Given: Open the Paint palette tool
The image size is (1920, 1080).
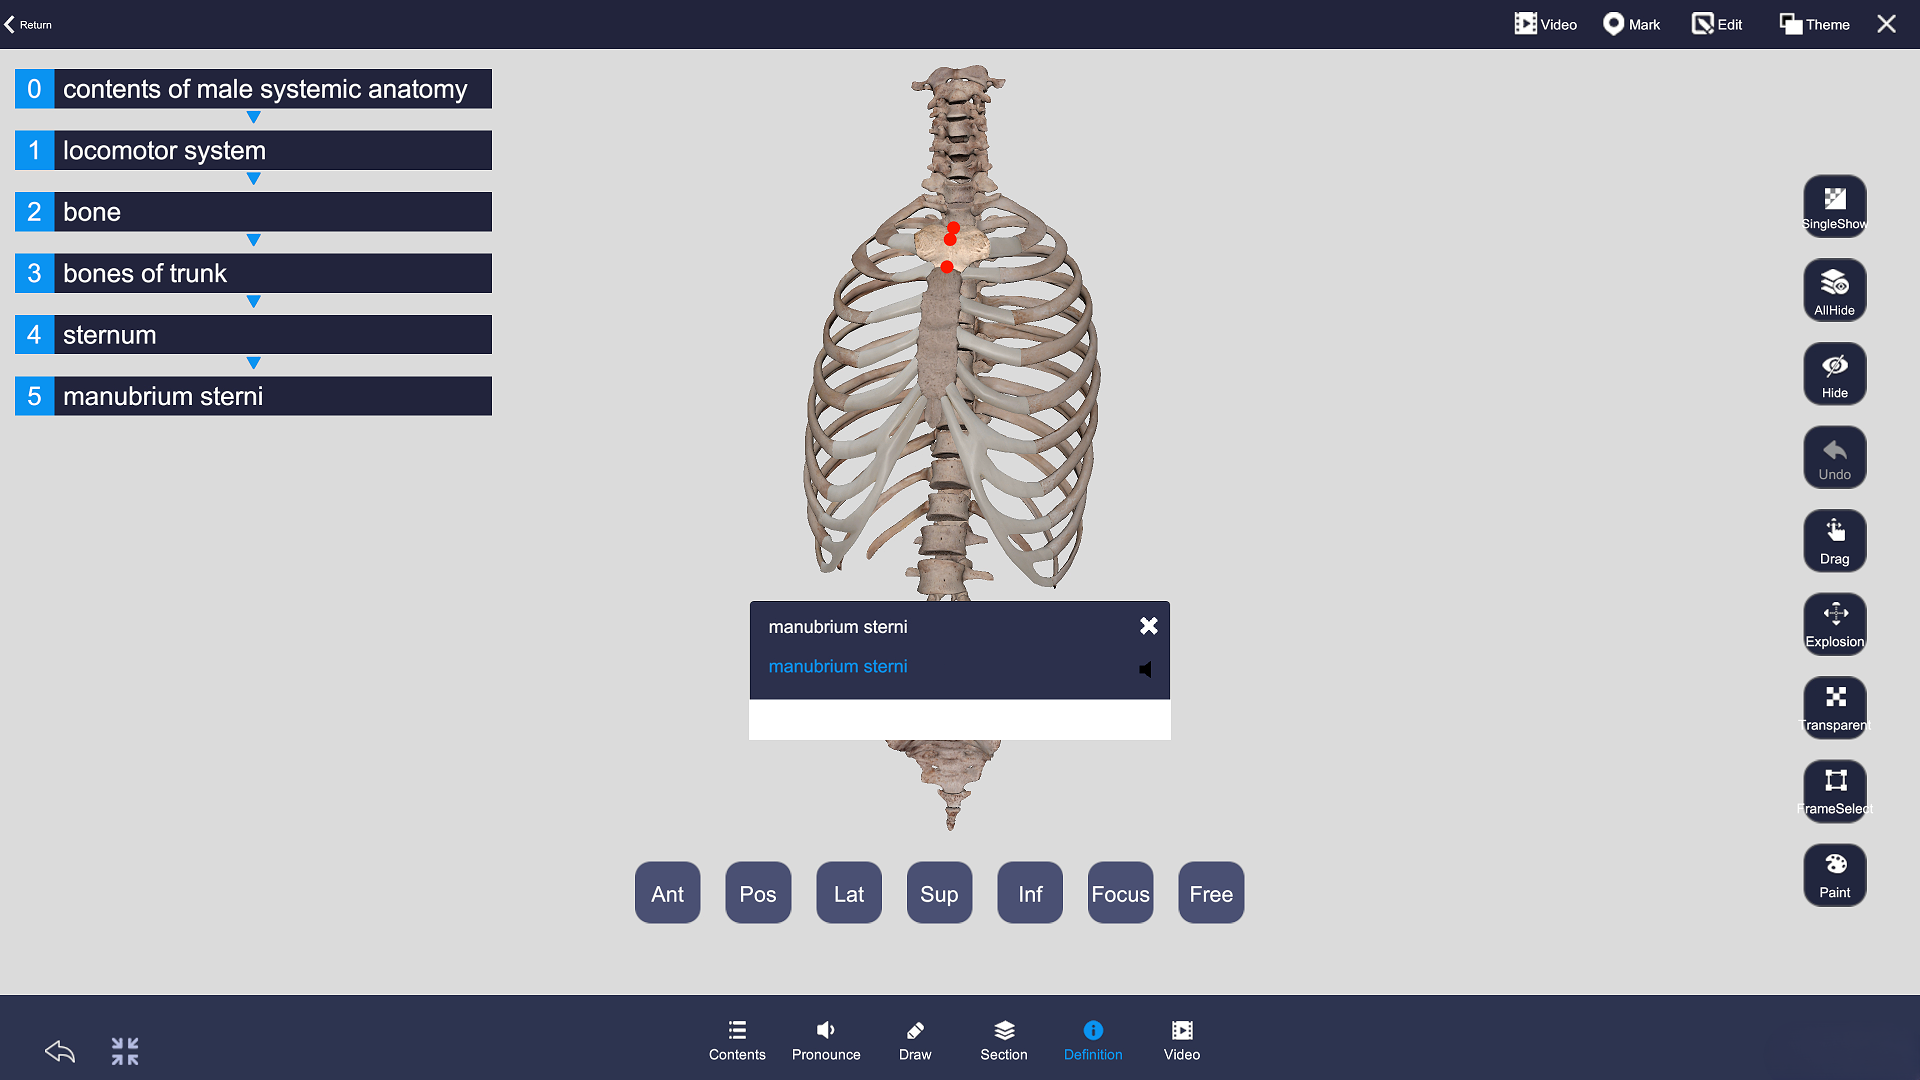Looking at the screenshot, I should click(x=1834, y=875).
